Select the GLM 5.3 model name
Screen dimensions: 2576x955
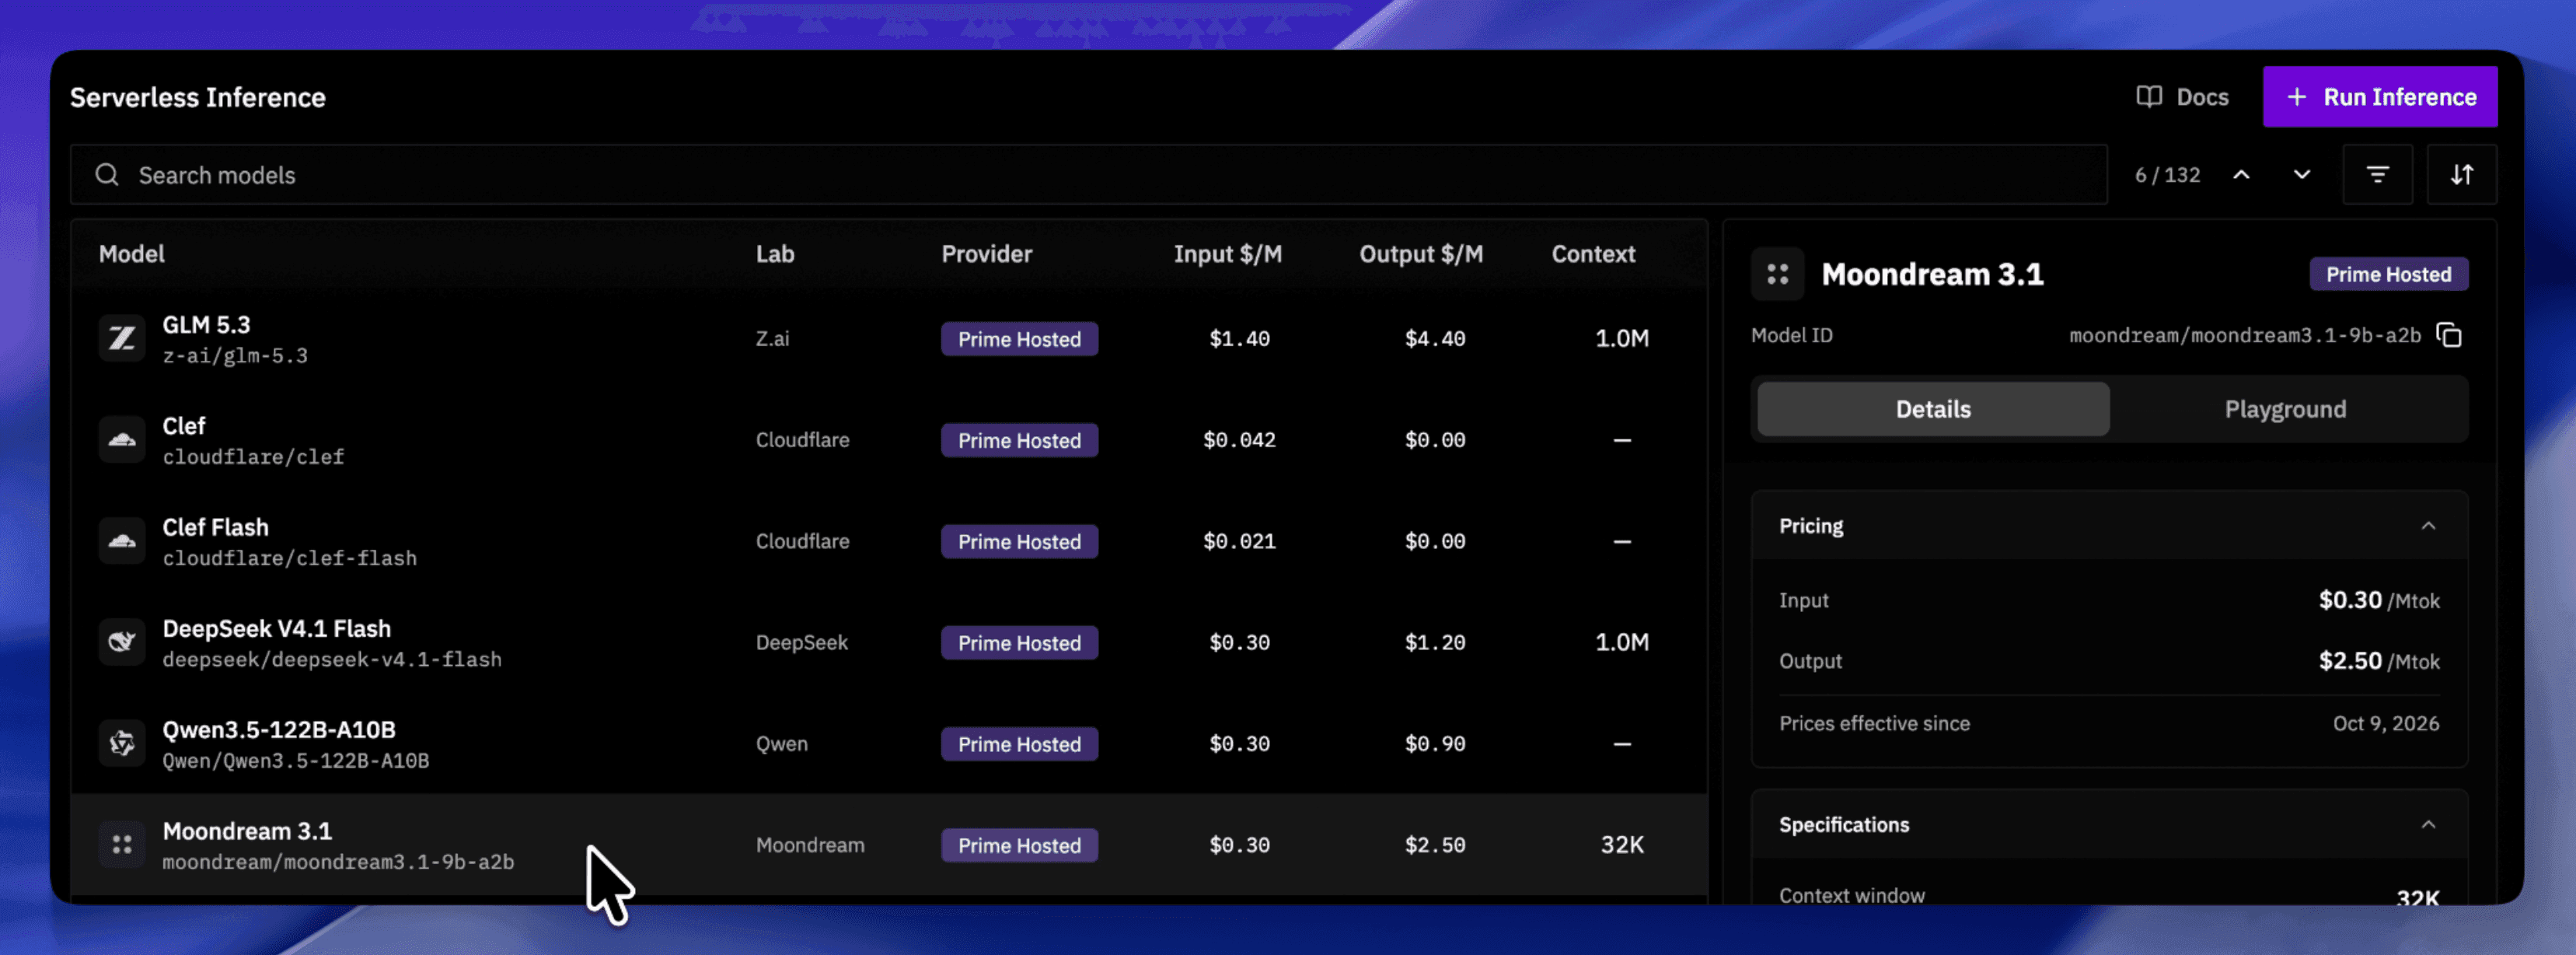click(x=206, y=325)
